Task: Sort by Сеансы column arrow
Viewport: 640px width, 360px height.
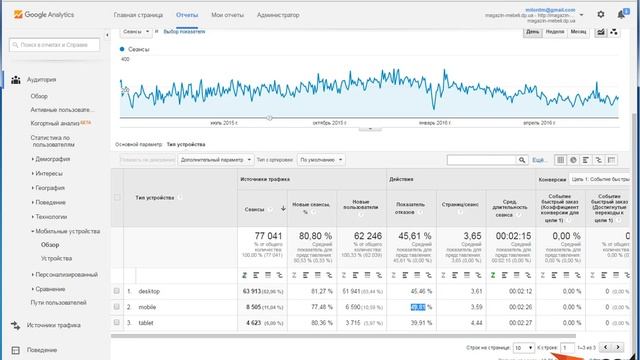Action: coord(283,209)
